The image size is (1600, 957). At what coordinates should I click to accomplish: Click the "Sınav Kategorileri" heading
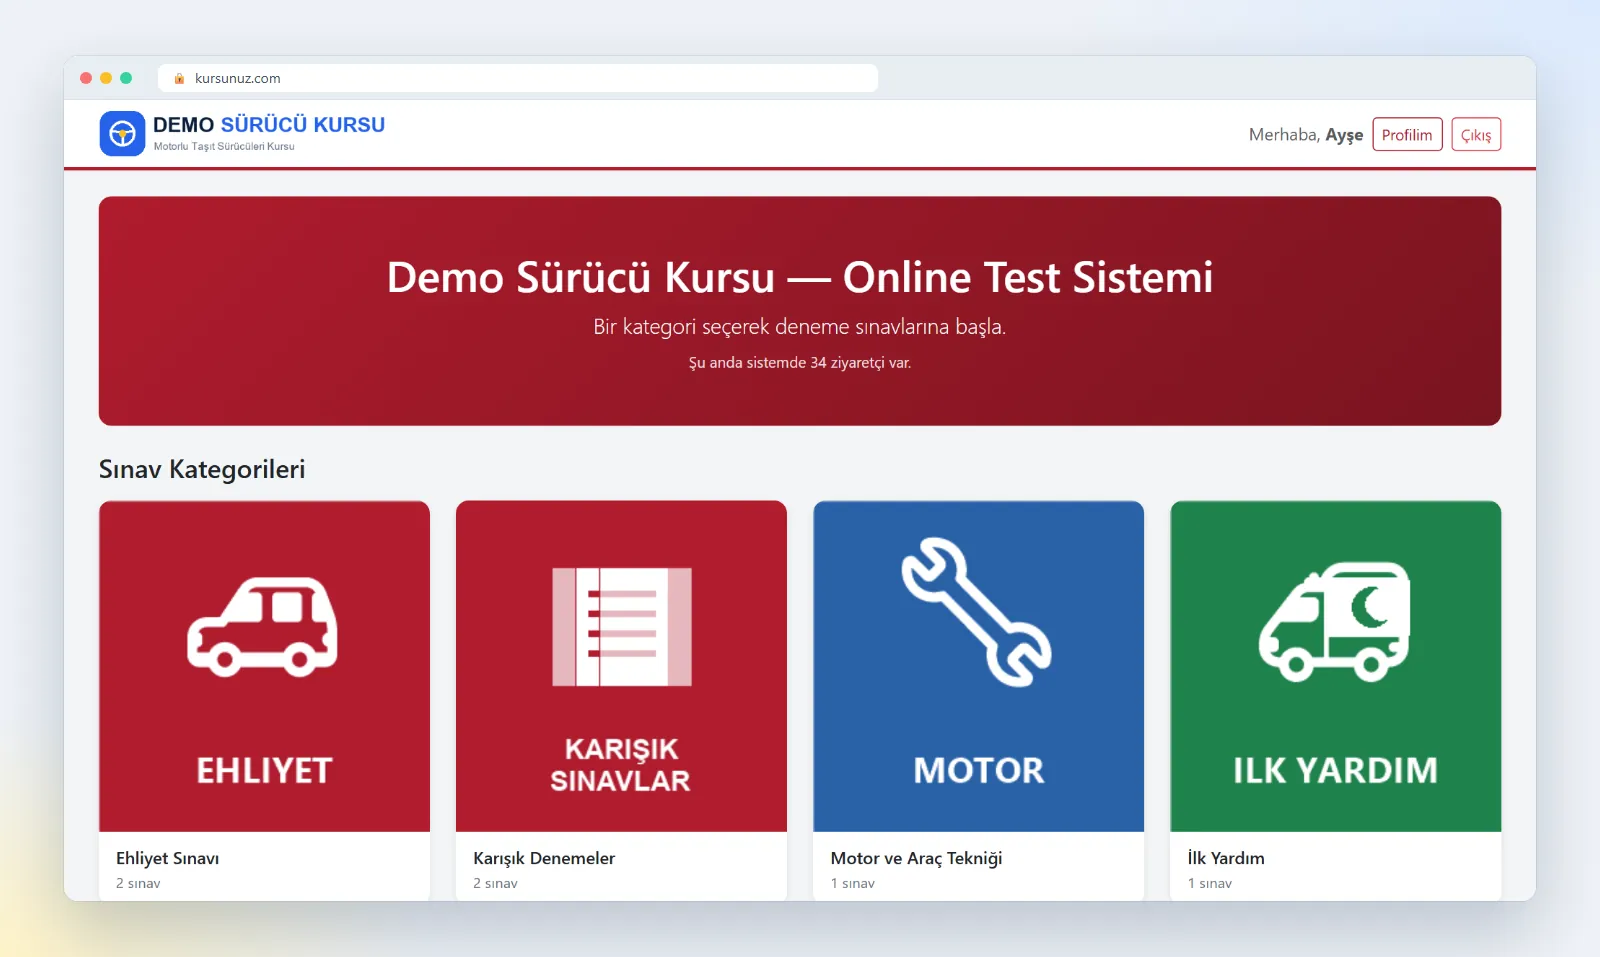[202, 469]
